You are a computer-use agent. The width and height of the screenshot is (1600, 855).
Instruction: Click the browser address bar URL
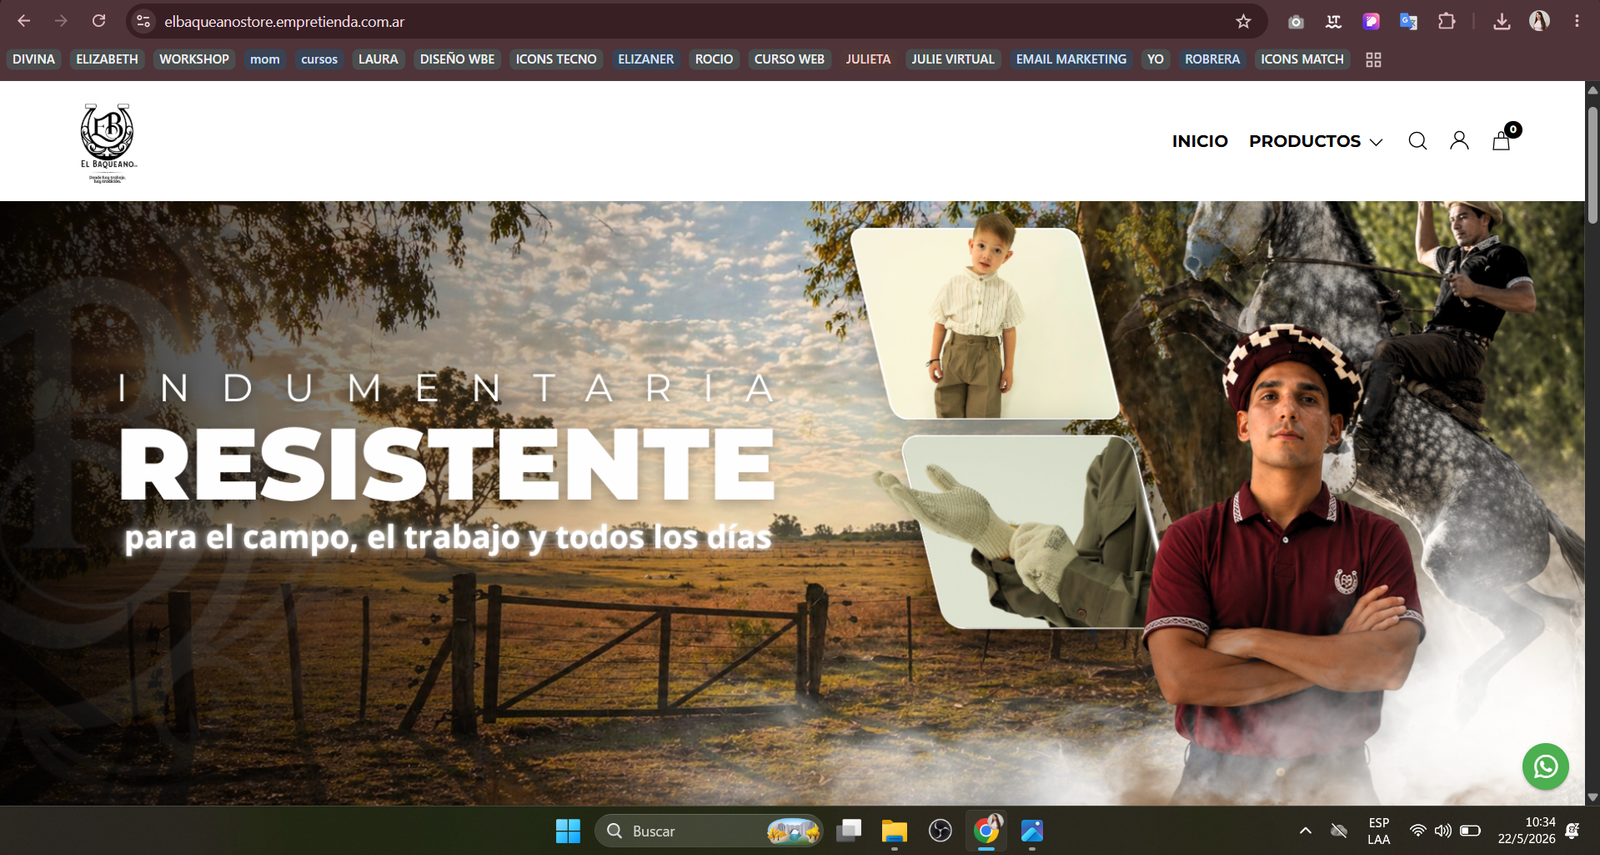click(x=284, y=21)
